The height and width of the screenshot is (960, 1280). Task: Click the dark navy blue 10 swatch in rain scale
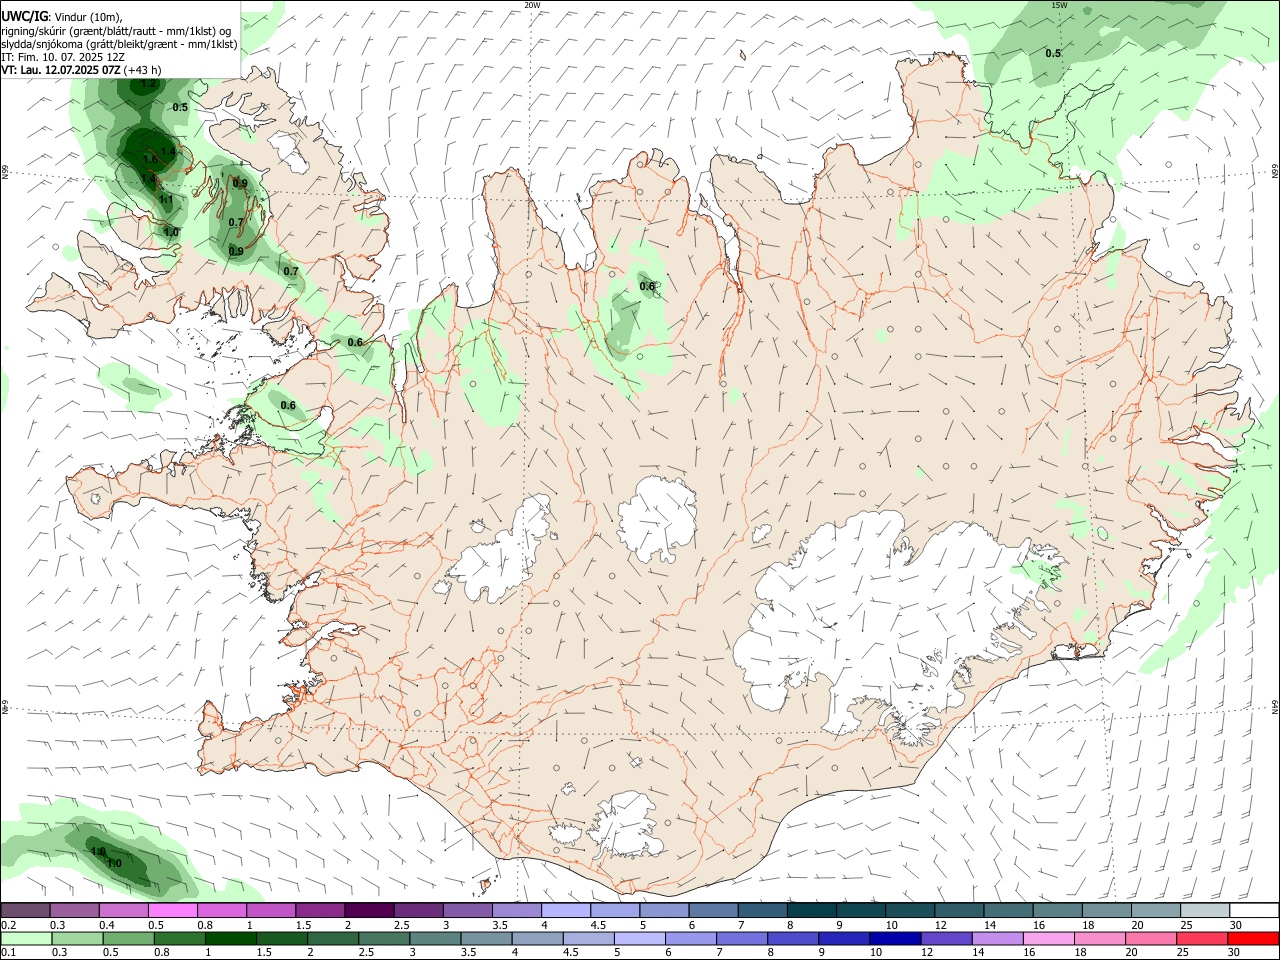pos(895,938)
